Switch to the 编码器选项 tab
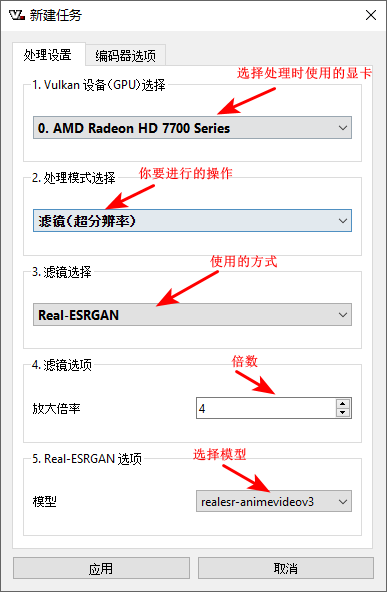The width and height of the screenshot is (387, 592). point(125,56)
